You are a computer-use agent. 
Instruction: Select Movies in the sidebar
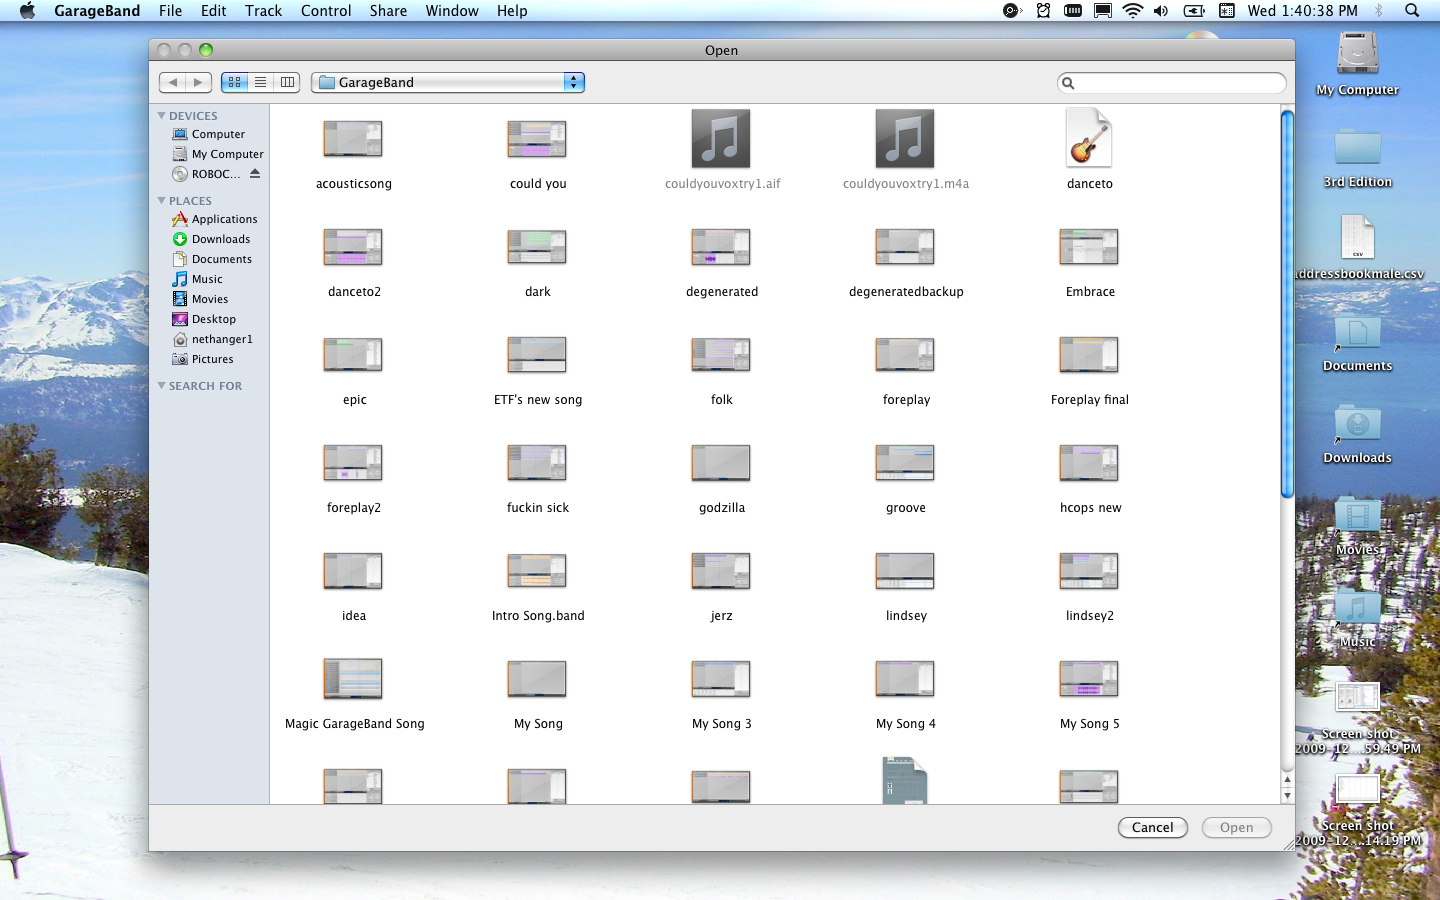199,299
